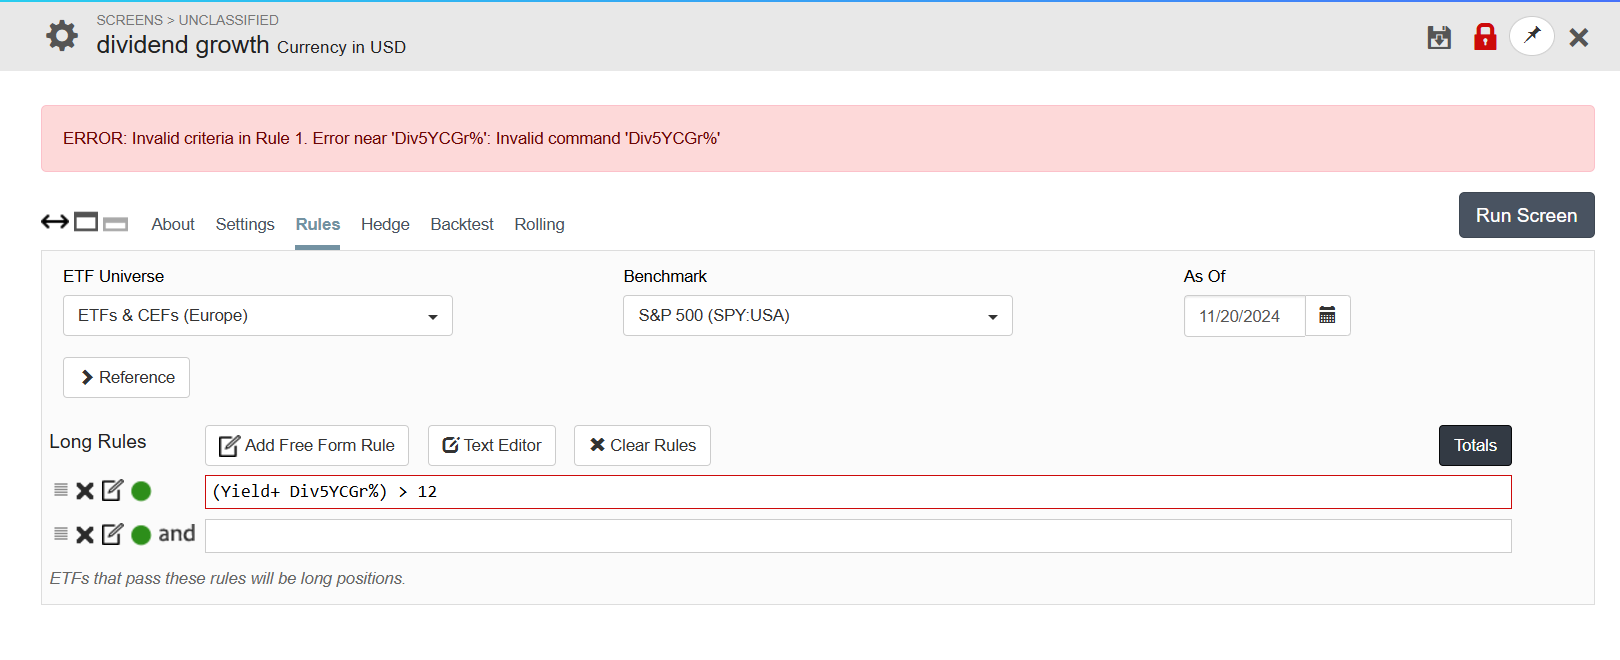The width and height of the screenshot is (1620, 660).
Task: Open the ETF Universe dropdown
Action: [258, 316]
